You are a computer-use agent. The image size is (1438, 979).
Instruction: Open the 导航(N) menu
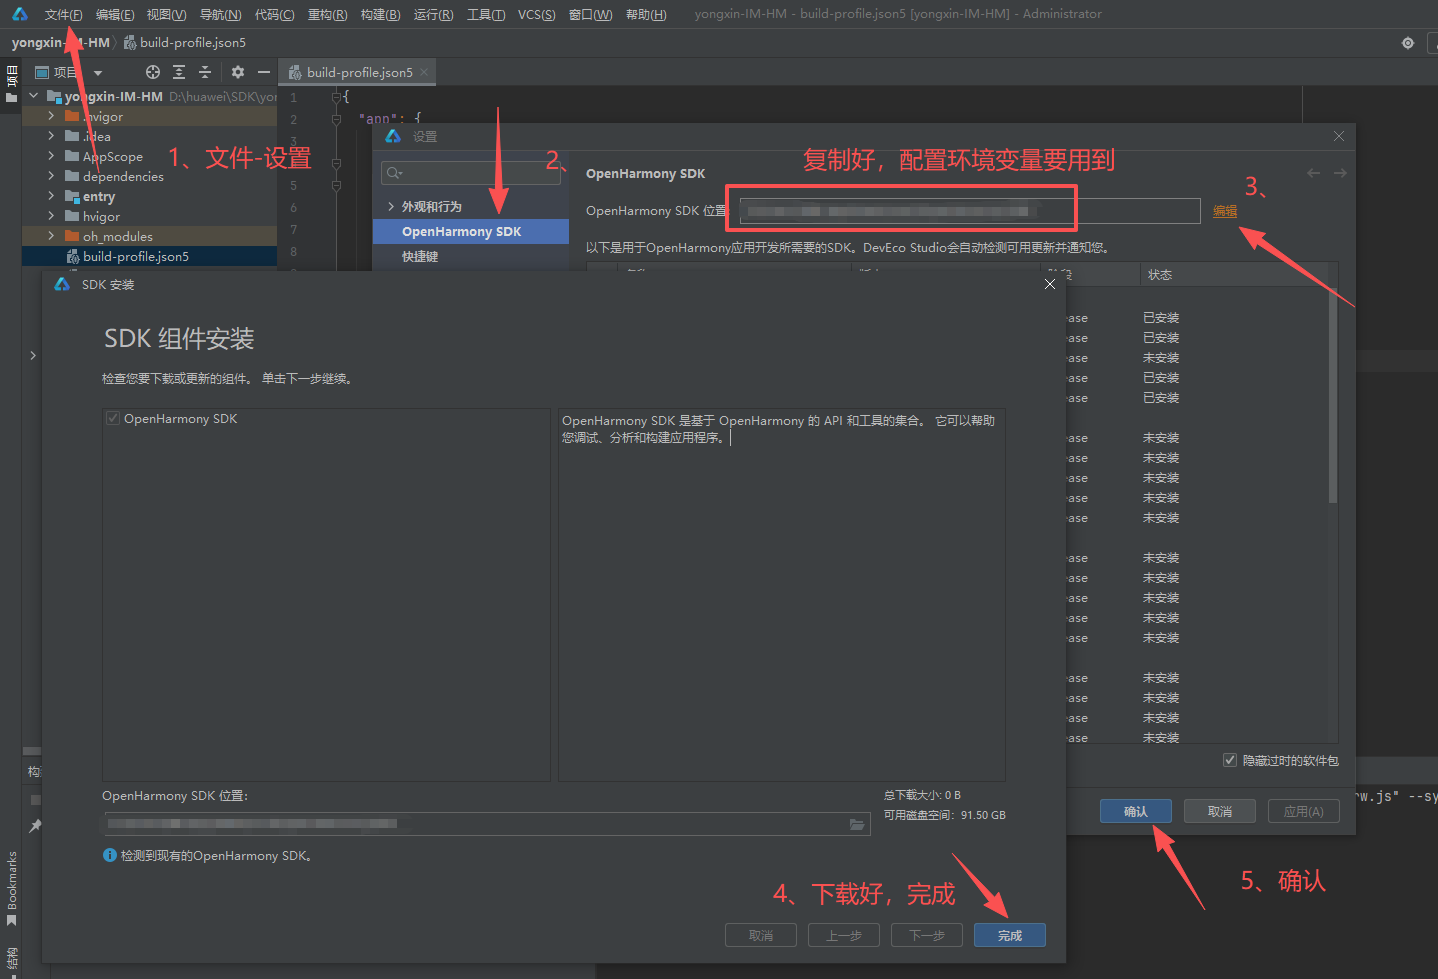pyautogui.click(x=220, y=14)
